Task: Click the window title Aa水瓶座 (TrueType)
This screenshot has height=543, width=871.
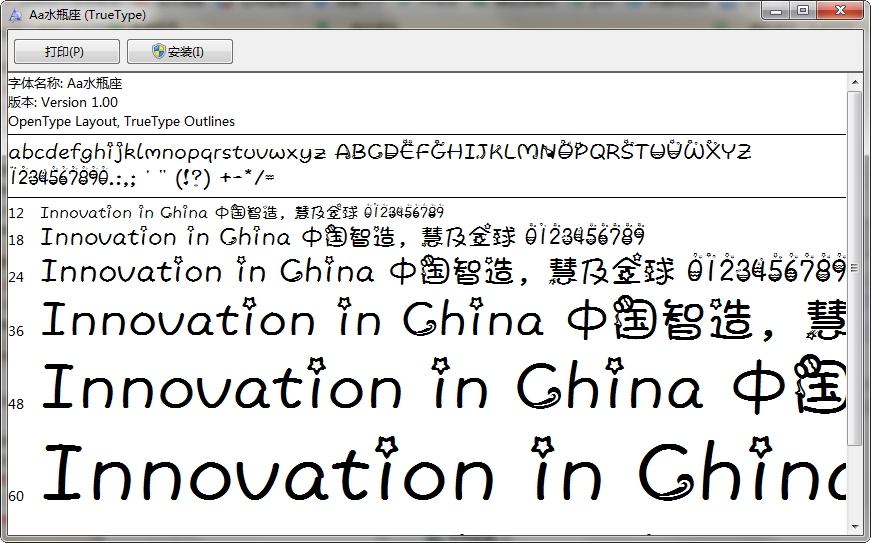Action: [88, 15]
